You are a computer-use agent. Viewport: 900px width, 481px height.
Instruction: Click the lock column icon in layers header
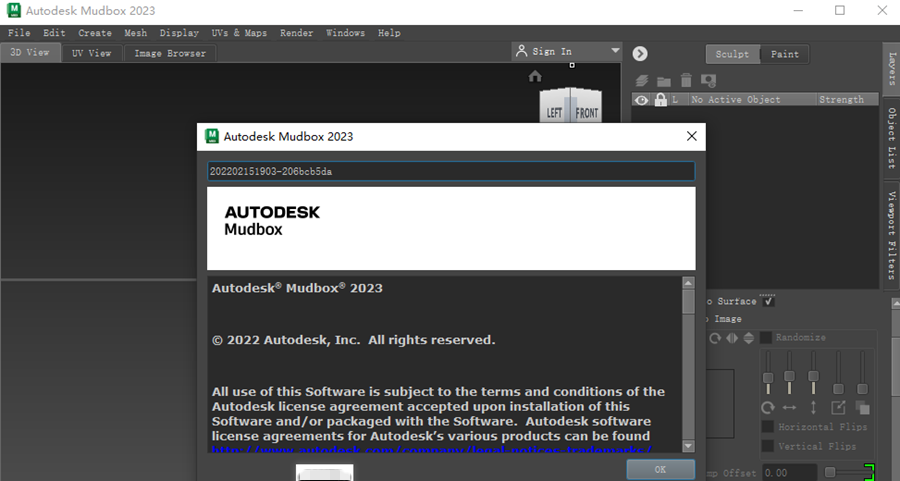point(661,99)
